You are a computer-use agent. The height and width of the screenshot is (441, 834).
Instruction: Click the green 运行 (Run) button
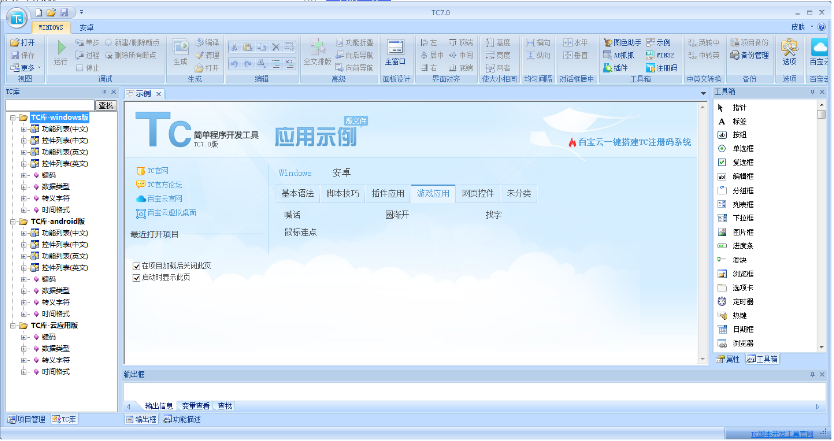(x=61, y=52)
